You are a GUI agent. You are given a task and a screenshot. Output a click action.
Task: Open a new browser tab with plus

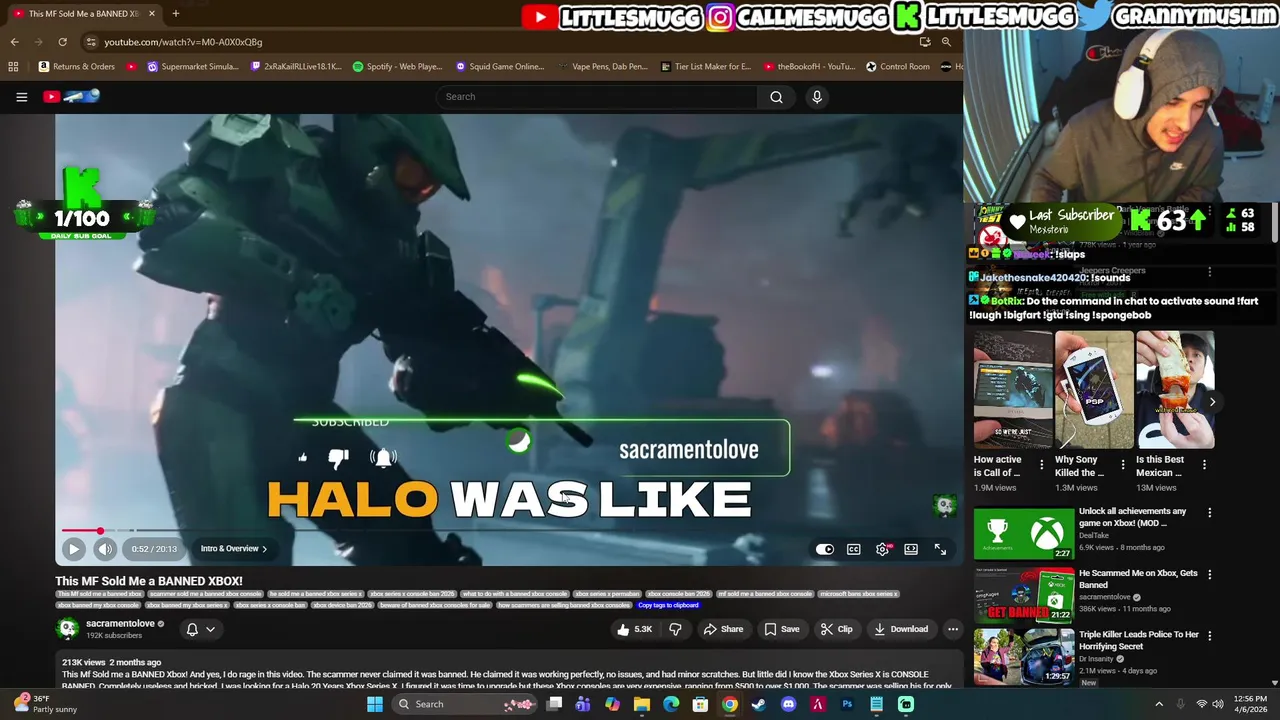click(175, 14)
